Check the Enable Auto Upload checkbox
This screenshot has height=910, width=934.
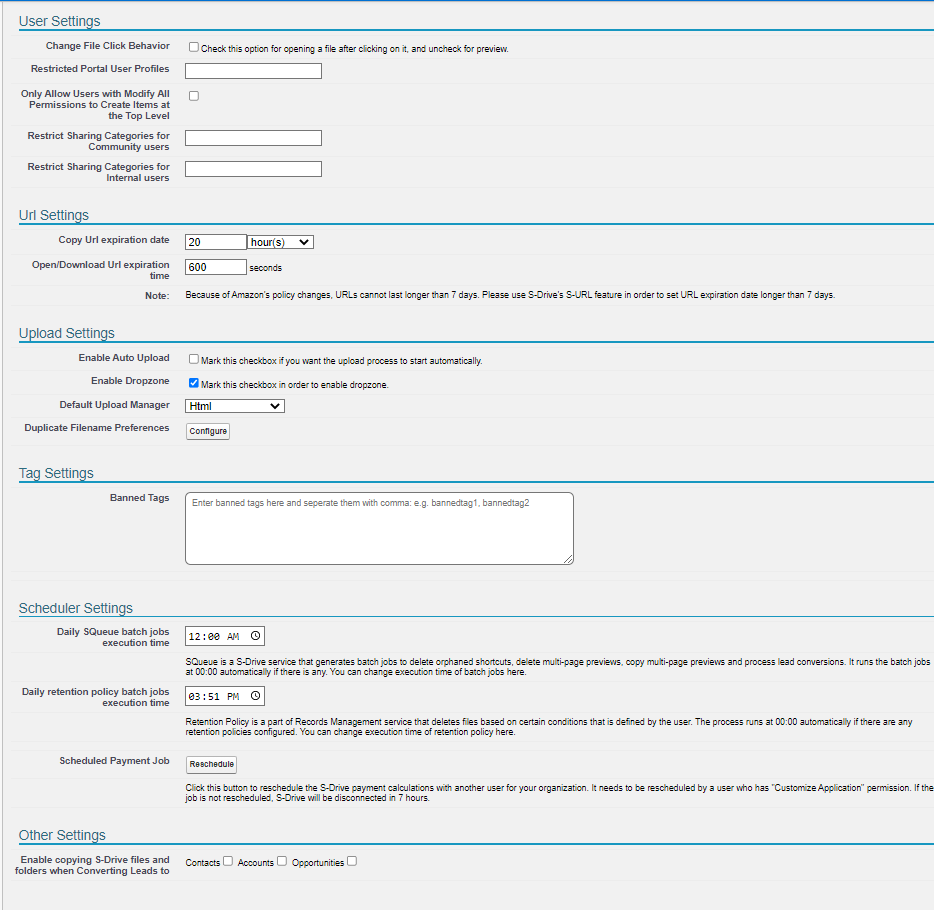point(194,359)
